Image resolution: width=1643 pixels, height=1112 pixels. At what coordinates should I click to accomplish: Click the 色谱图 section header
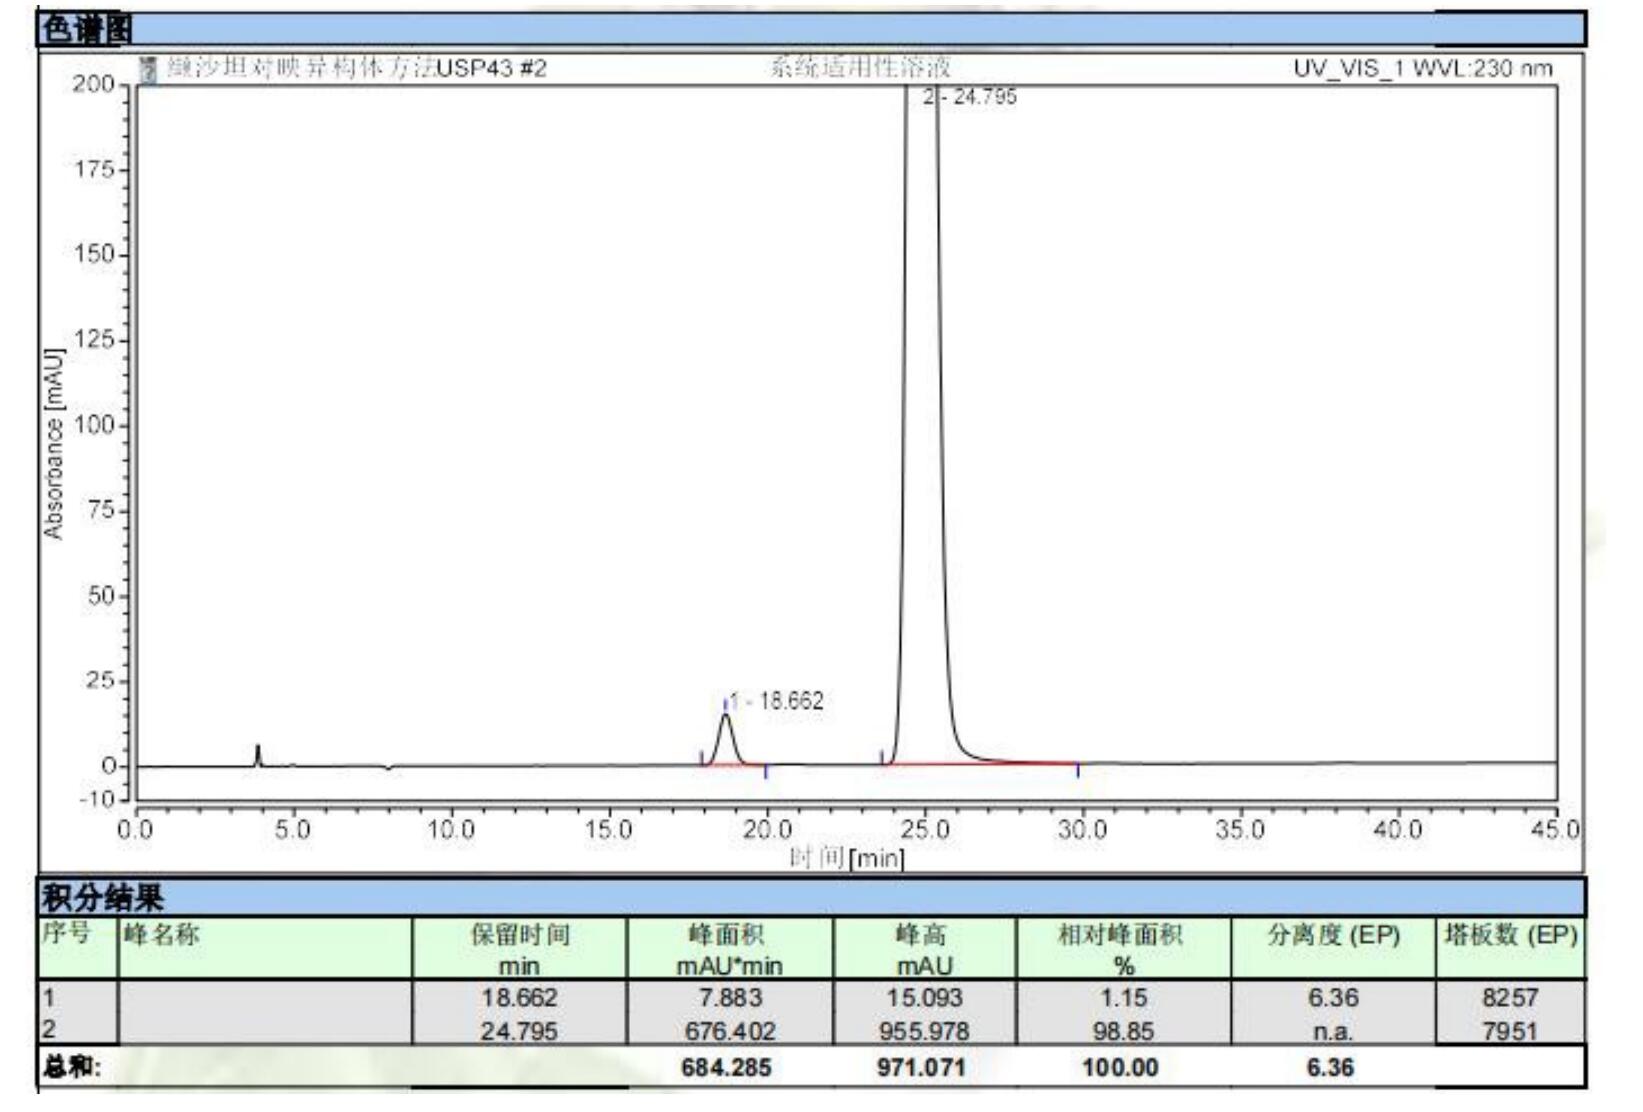(86, 30)
